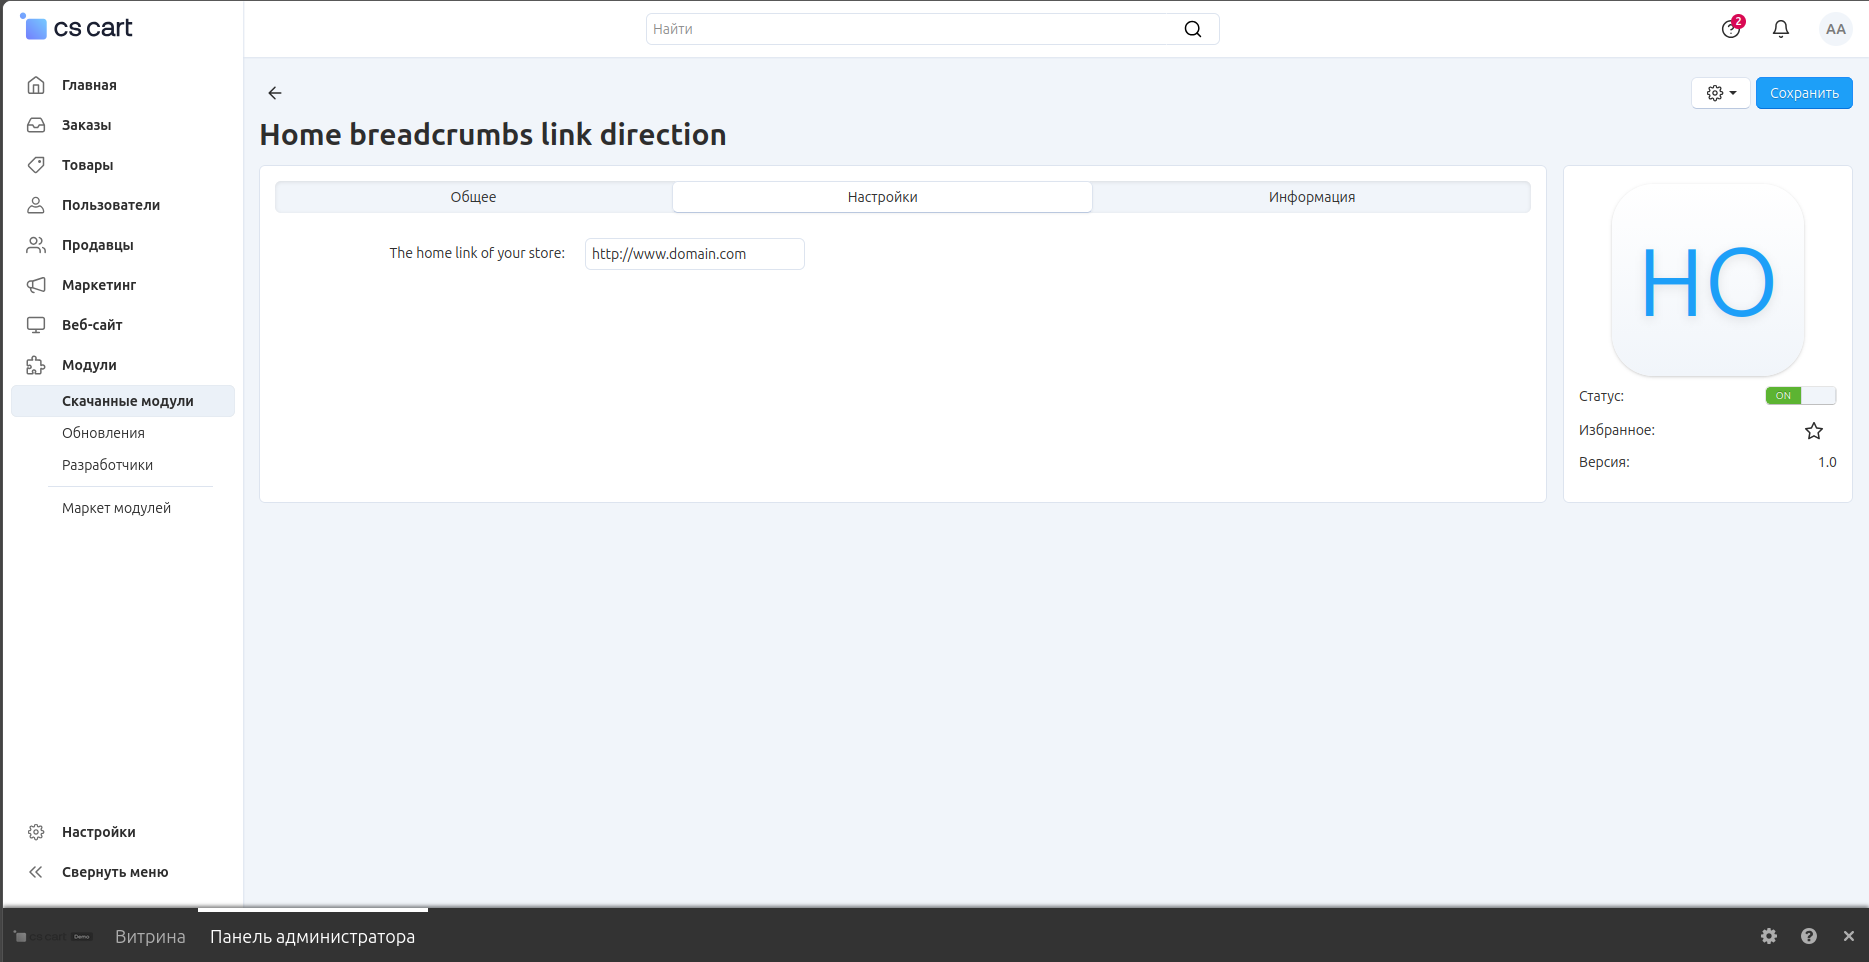This screenshot has width=1869, height=962.
Task: Switch to the Информация tab
Action: 1311,197
